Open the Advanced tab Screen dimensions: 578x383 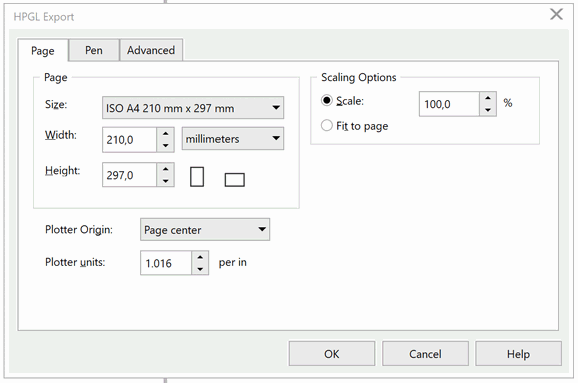151,50
